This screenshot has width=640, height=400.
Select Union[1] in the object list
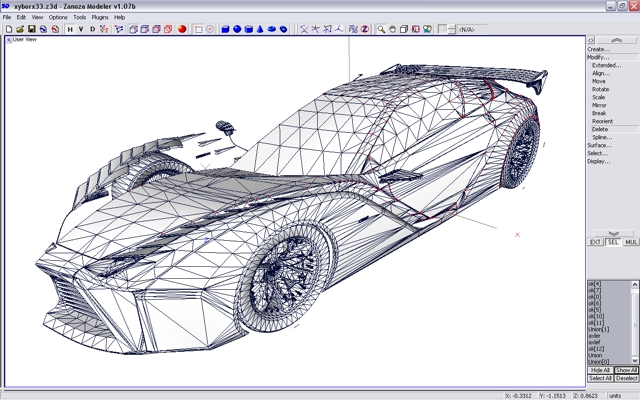(599, 329)
